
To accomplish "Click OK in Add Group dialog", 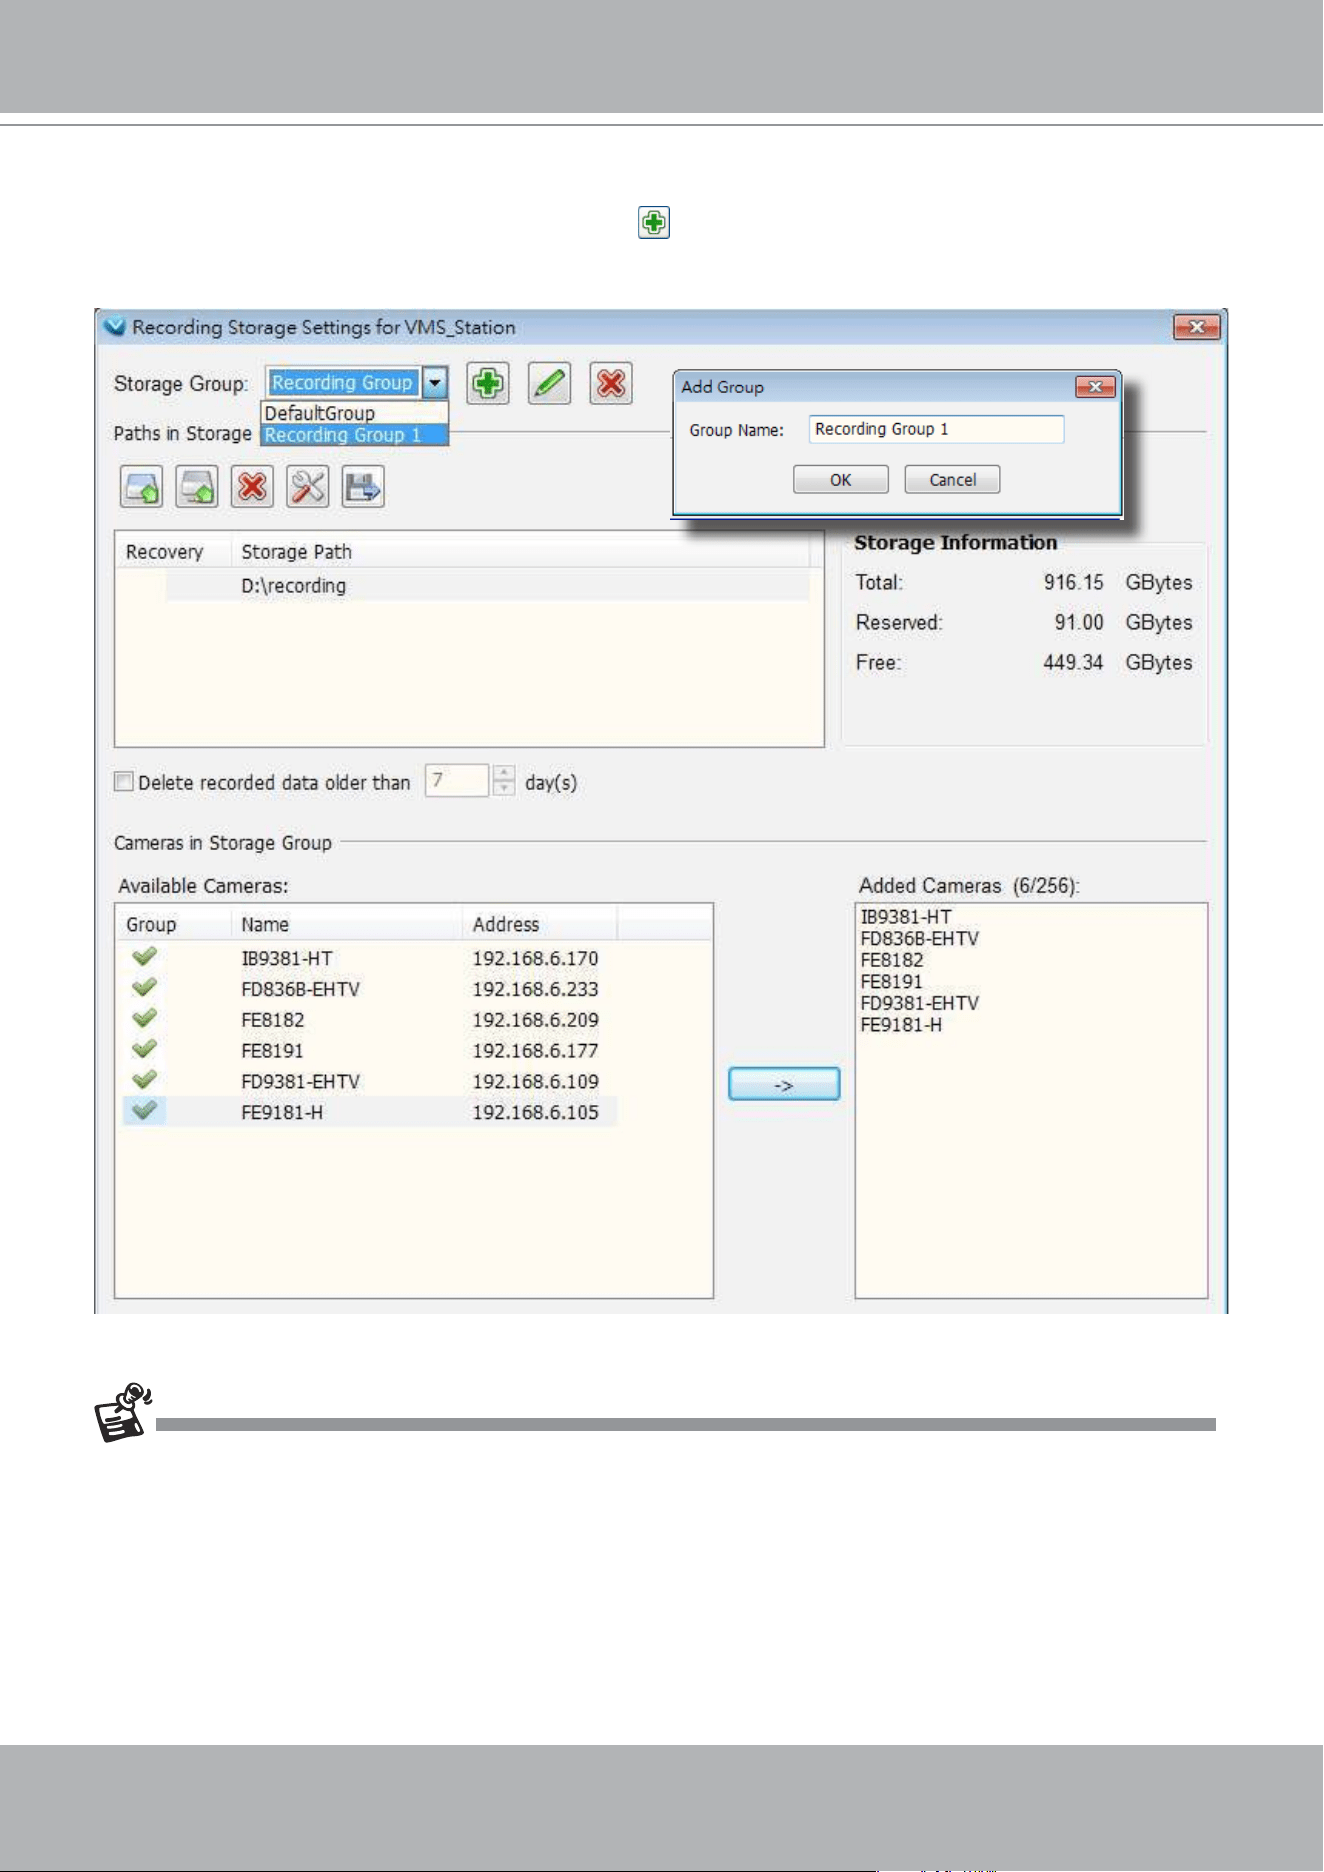I will (841, 480).
